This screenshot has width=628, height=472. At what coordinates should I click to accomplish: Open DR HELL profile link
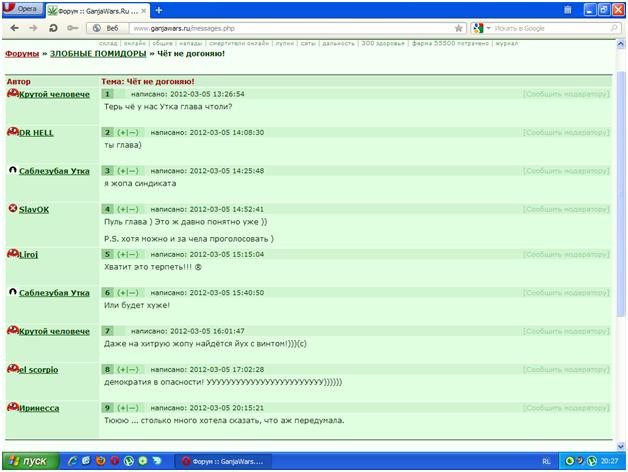click(x=36, y=133)
